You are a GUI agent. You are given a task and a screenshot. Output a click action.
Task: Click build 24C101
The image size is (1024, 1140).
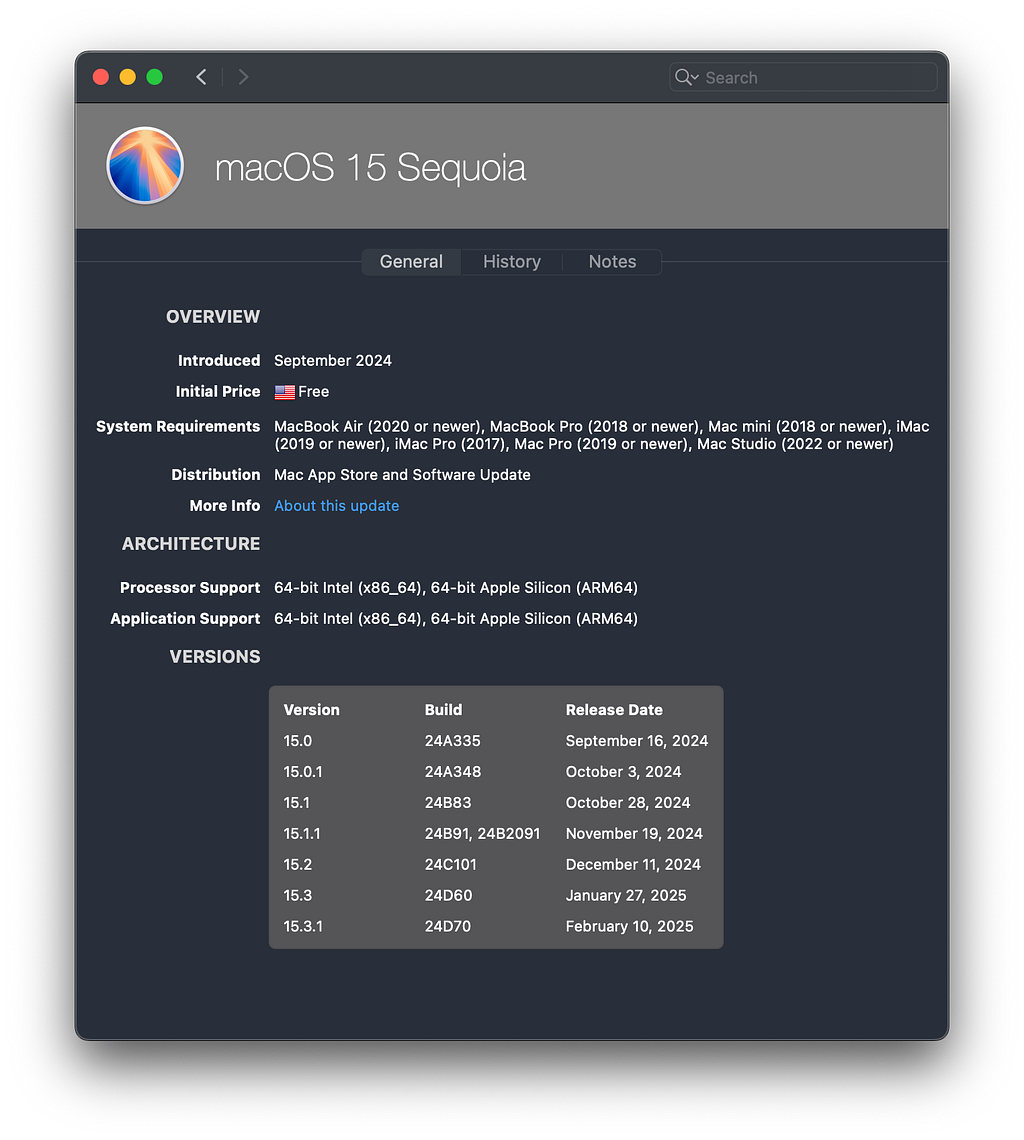coord(451,864)
